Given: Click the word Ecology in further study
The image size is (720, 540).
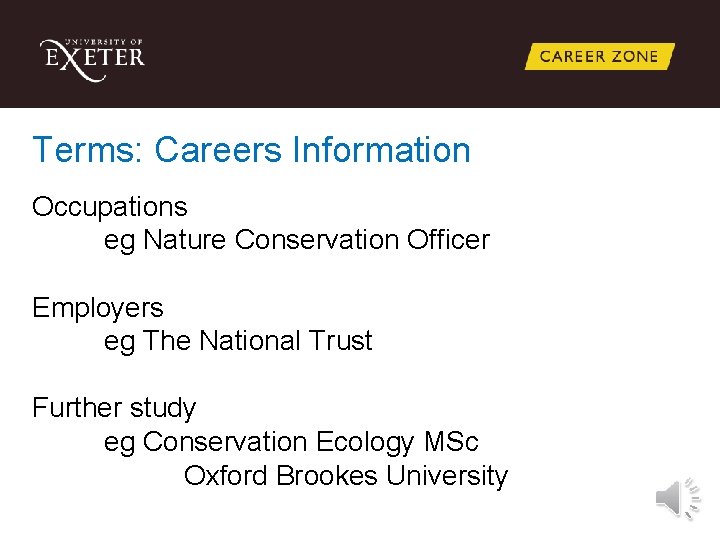Looking at the screenshot, I should point(365,441).
